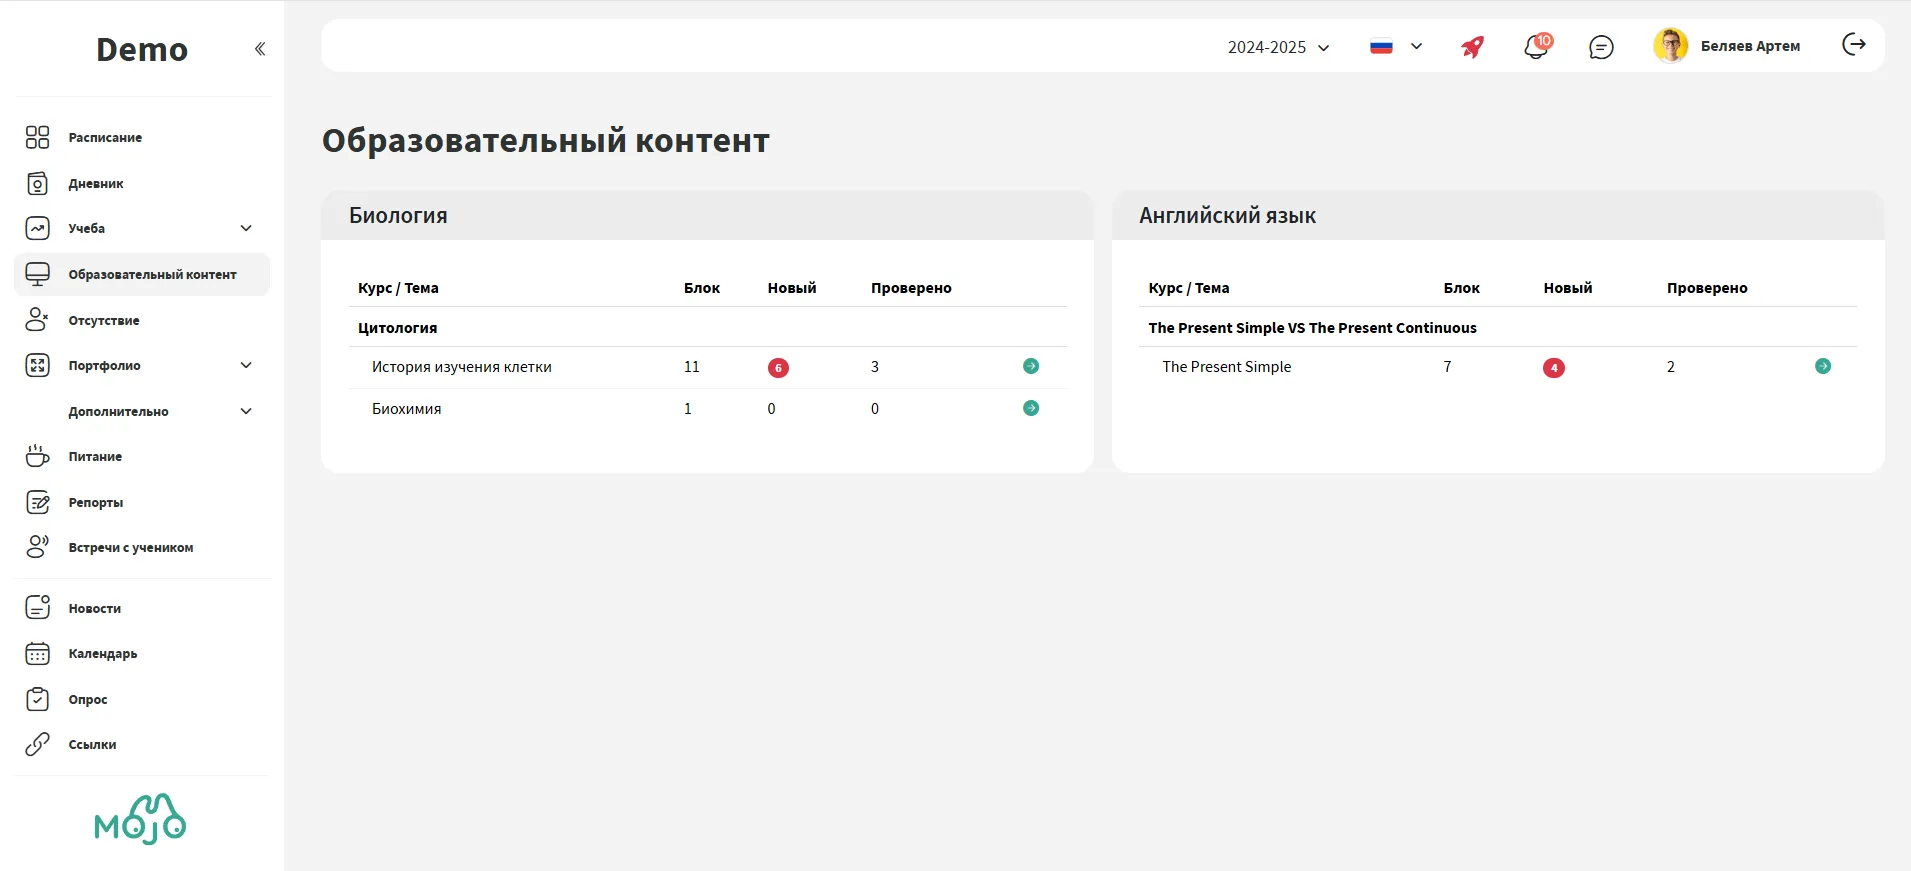
Task: Click the Mojo logo in the sidebar
Action: pos(140,820)
